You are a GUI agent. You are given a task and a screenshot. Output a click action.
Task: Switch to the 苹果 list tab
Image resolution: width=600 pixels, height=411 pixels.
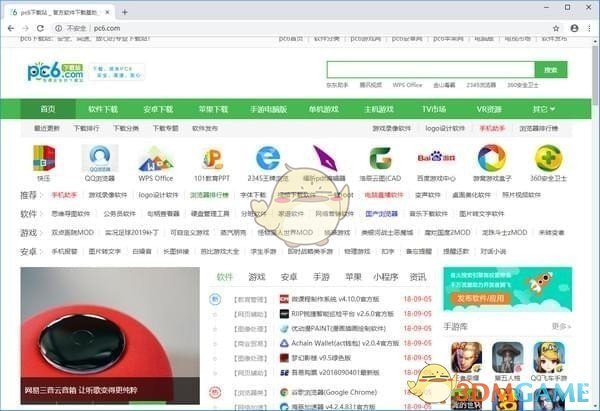tap(353, 277)
